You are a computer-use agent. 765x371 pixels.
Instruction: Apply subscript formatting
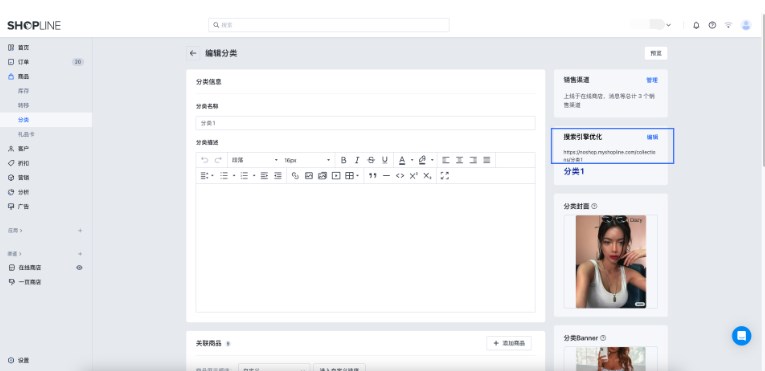(x=427, y=176)
